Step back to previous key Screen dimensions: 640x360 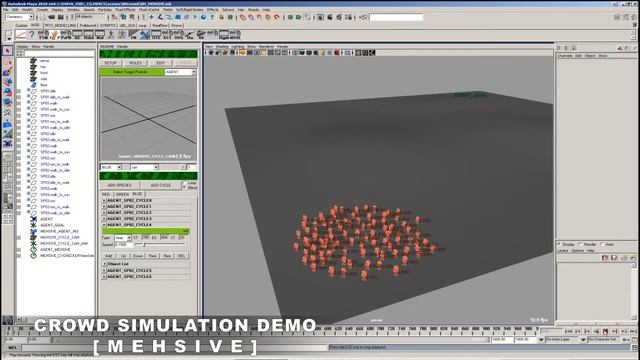coord(587,331)
